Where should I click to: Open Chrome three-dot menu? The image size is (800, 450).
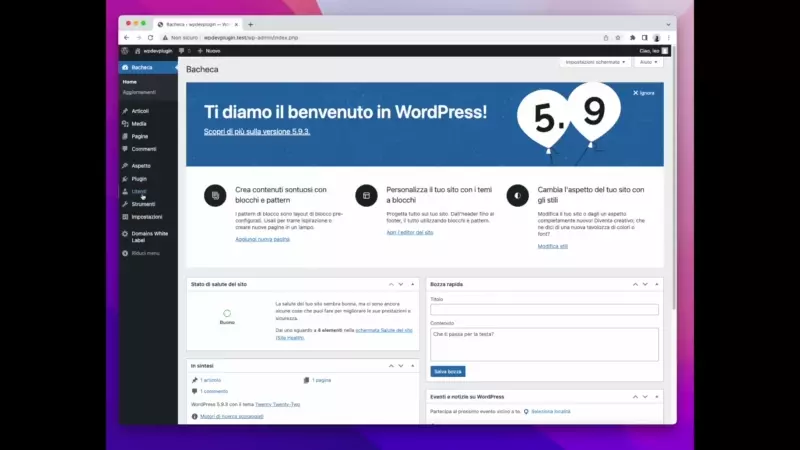[668, 38]
